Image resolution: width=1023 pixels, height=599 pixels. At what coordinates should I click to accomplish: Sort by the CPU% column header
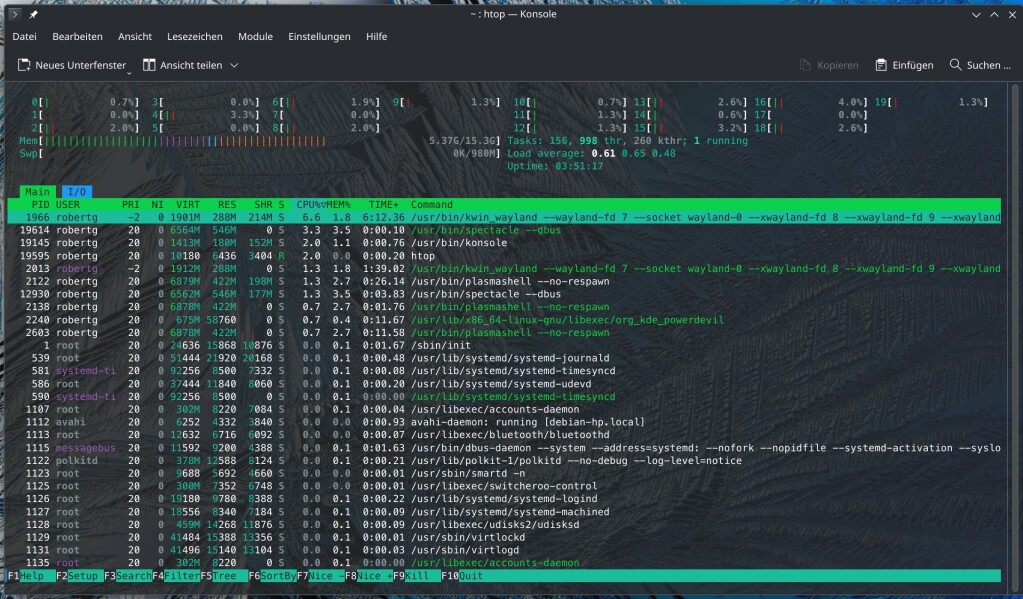point(310,204)
